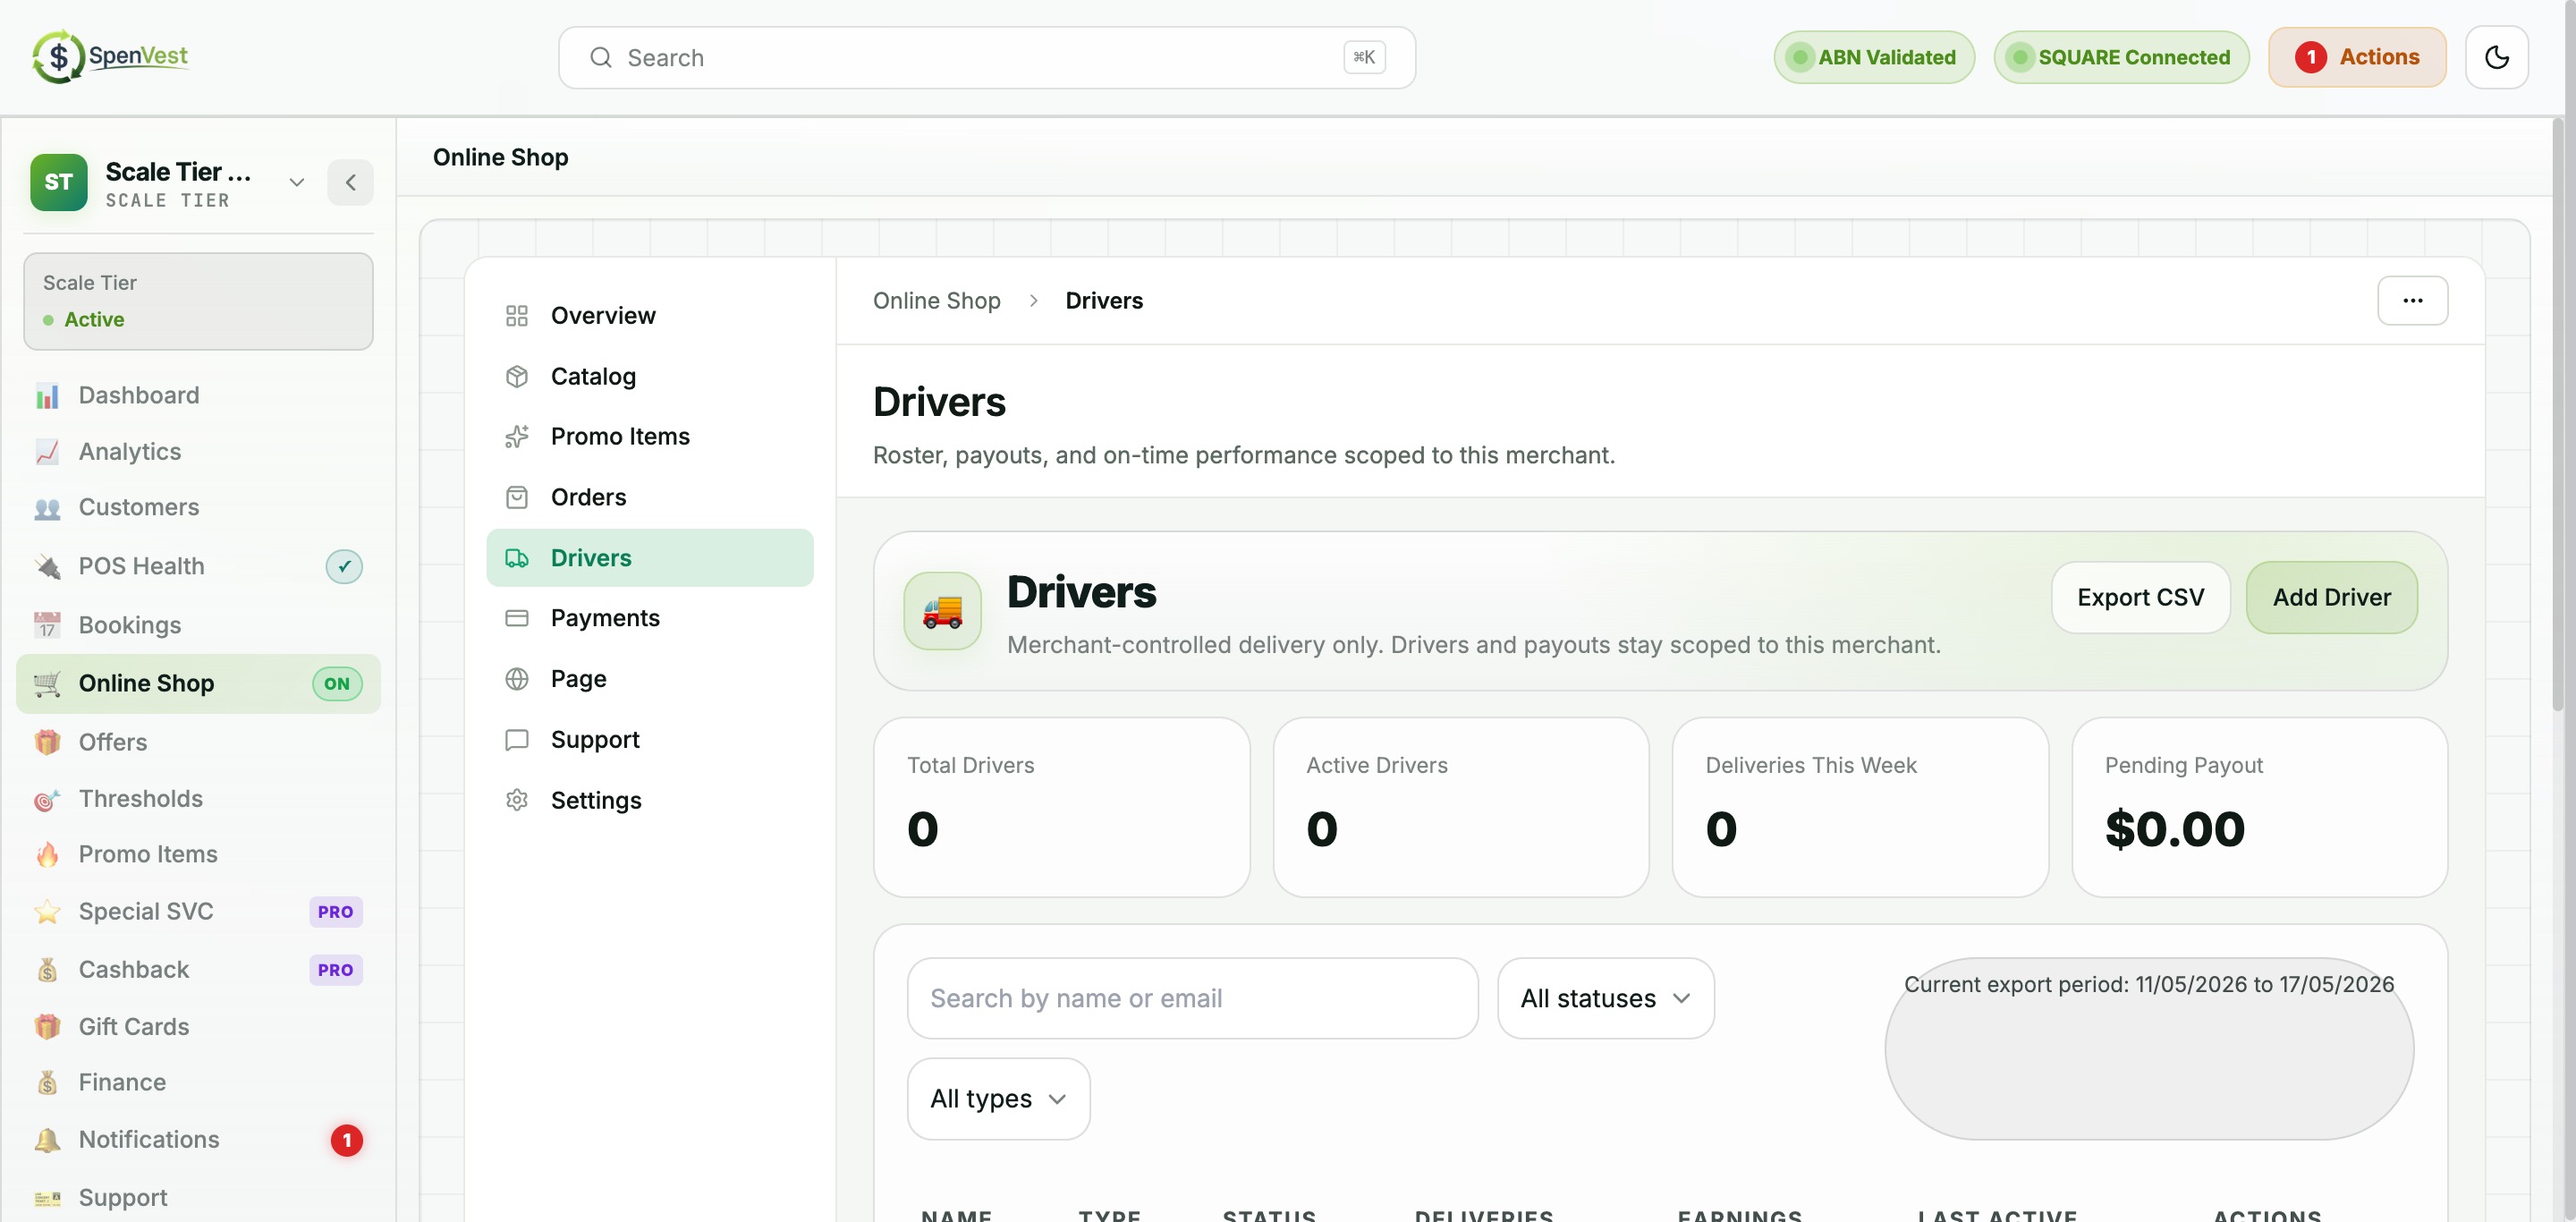Click the PRO badge beside Cashback
Viewport: 2576px width, 1222px height.
point(335,970)
